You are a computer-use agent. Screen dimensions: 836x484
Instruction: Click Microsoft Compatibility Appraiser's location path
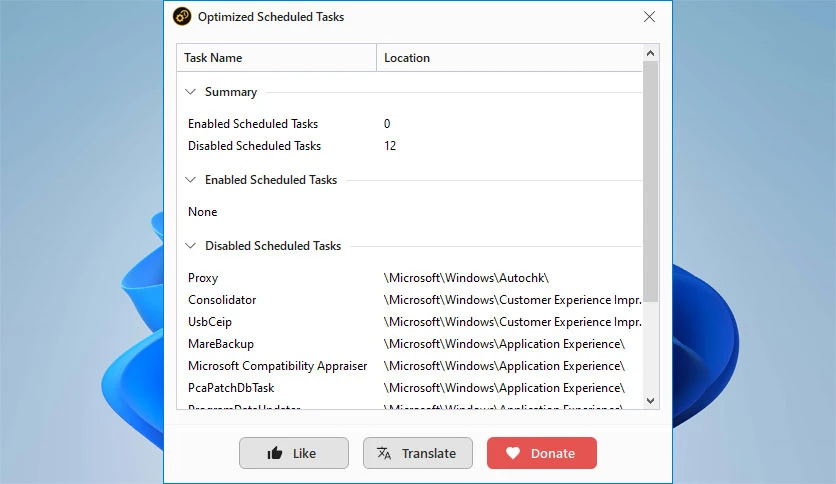tap(504, 366)
